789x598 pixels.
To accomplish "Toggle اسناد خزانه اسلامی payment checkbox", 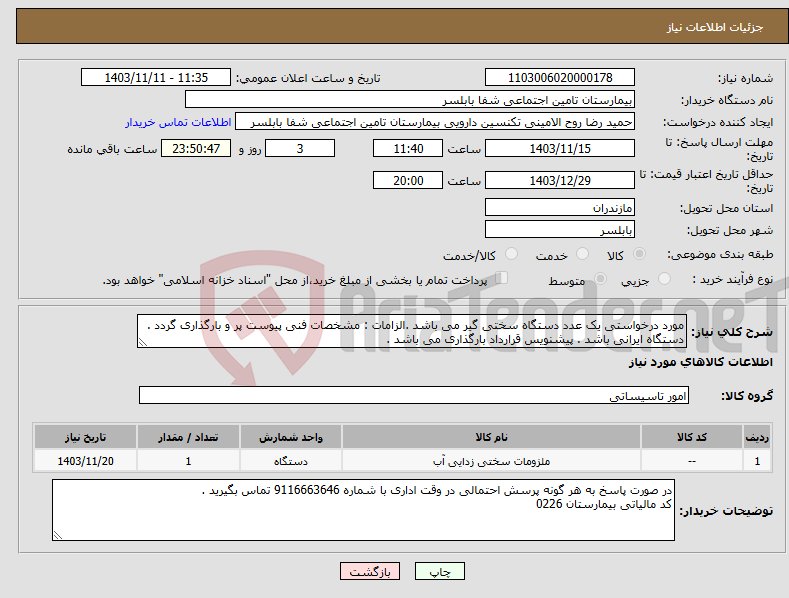I will [502, 277].
